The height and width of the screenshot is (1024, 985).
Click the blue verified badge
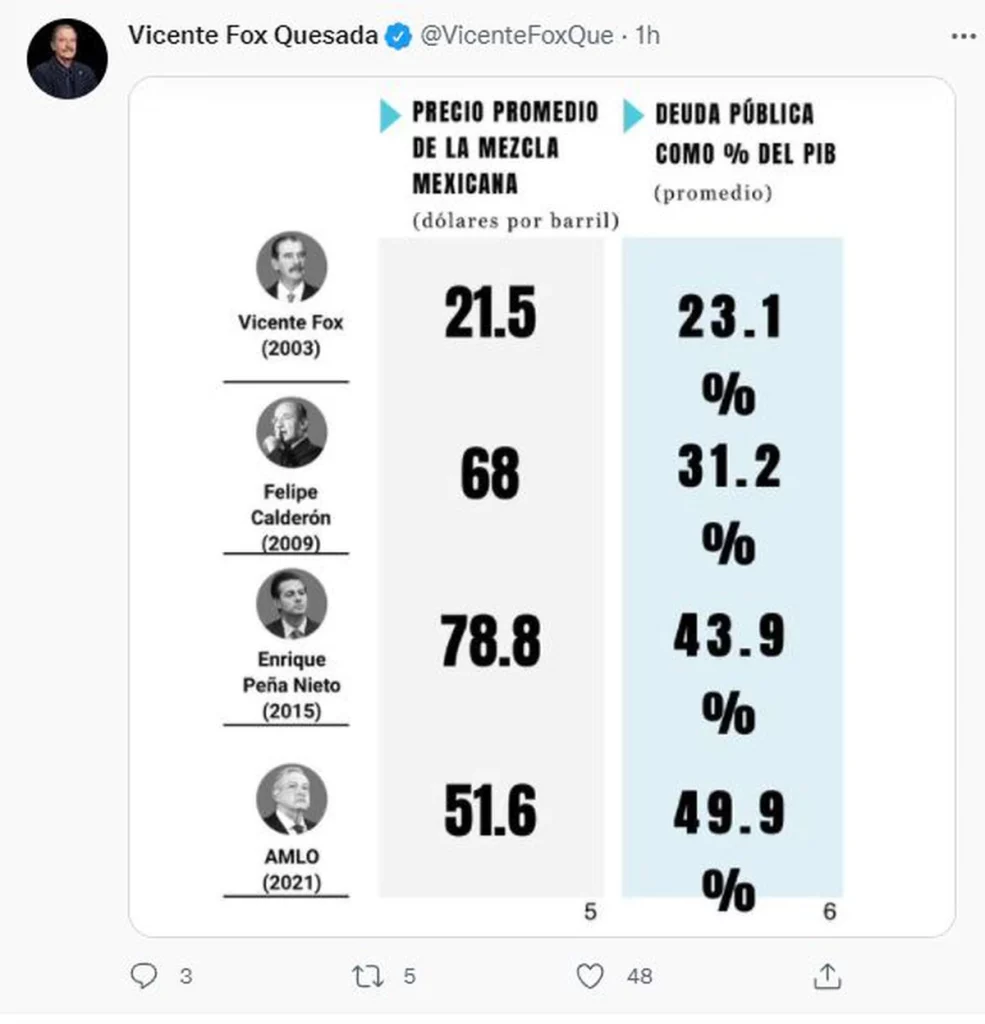point(398,36)
